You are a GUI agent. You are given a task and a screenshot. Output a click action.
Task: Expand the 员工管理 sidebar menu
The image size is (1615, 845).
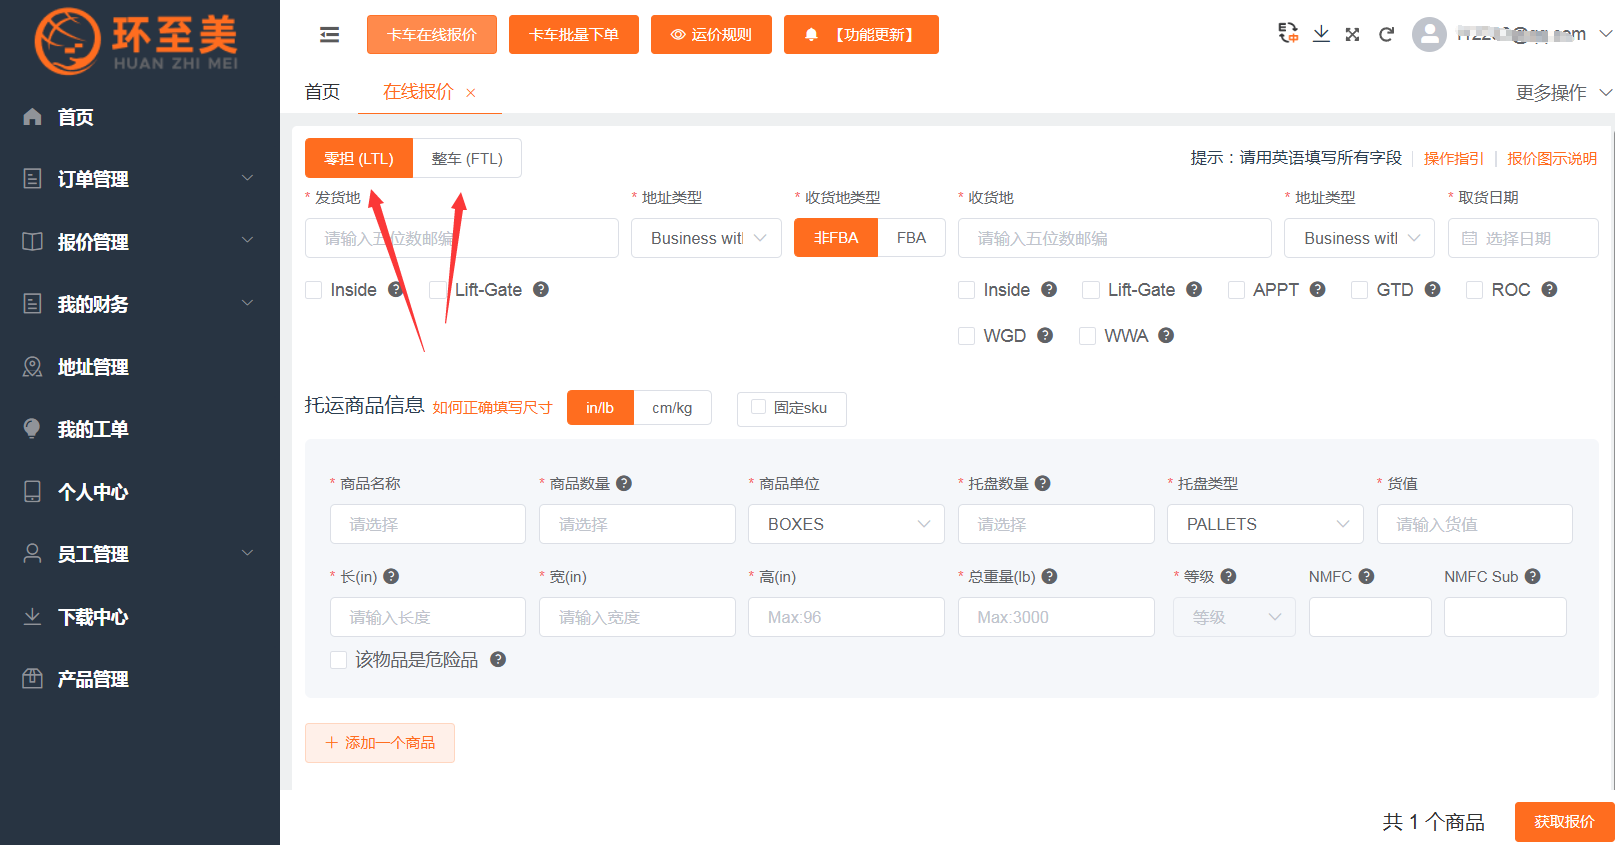[140, 554]
